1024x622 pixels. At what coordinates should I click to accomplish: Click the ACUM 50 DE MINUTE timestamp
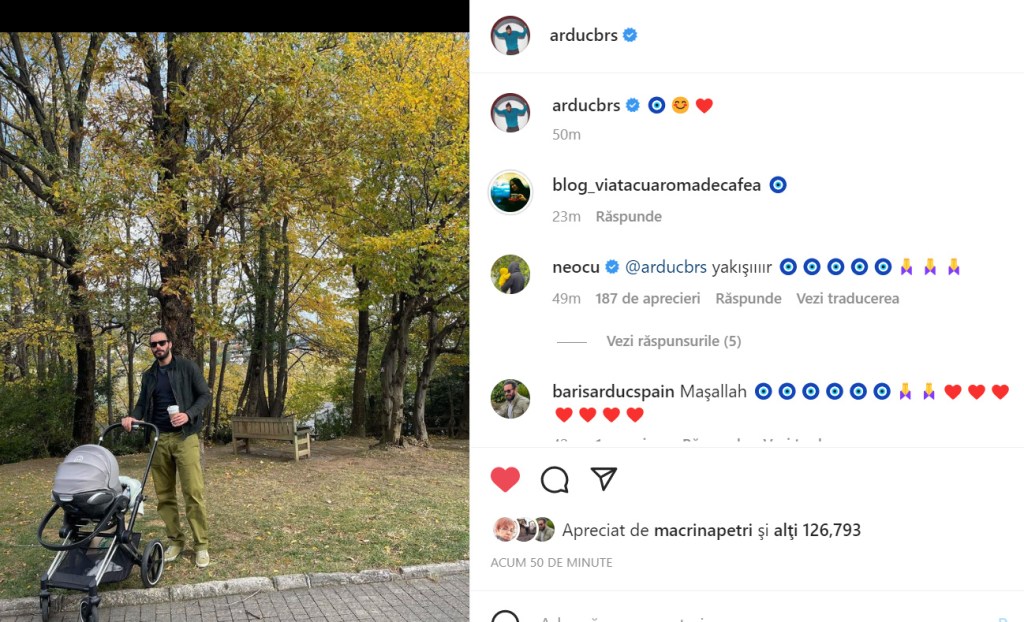coord(551,563)
